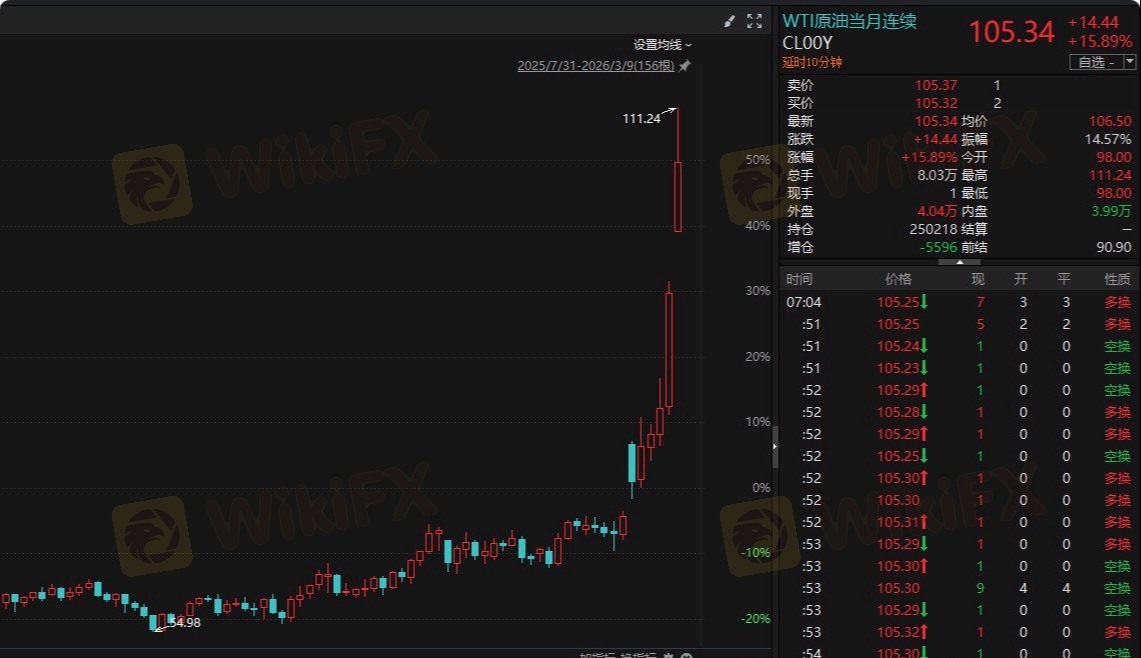Click the 最低 label
Viewport: 1141px width, 658px height.
(974, 194)
